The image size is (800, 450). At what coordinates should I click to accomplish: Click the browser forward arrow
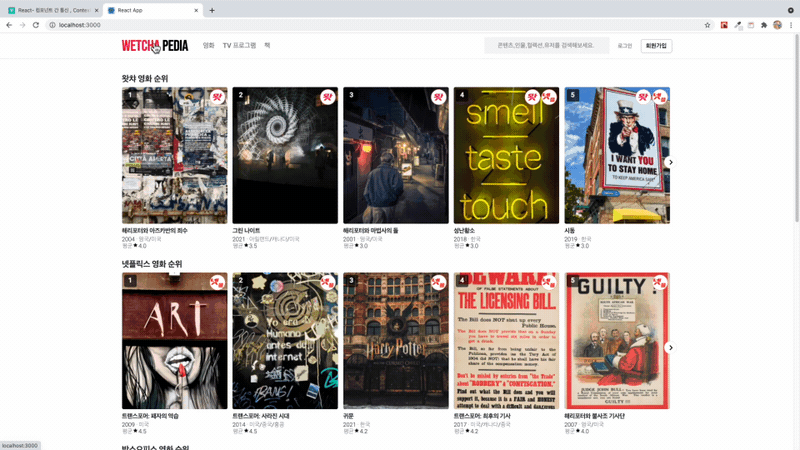pos(22,25)
